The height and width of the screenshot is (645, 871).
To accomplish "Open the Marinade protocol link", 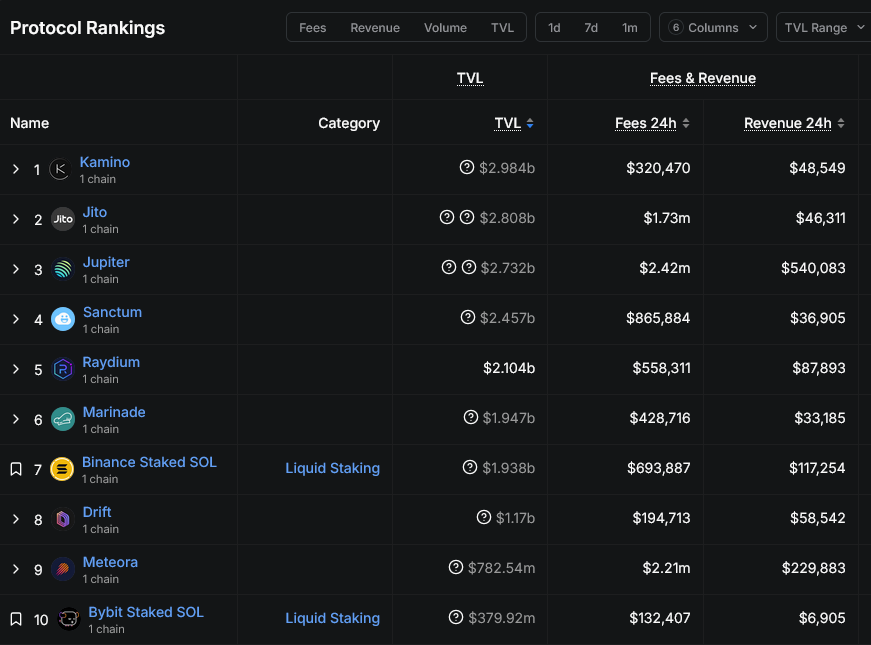I will point(114,412).
